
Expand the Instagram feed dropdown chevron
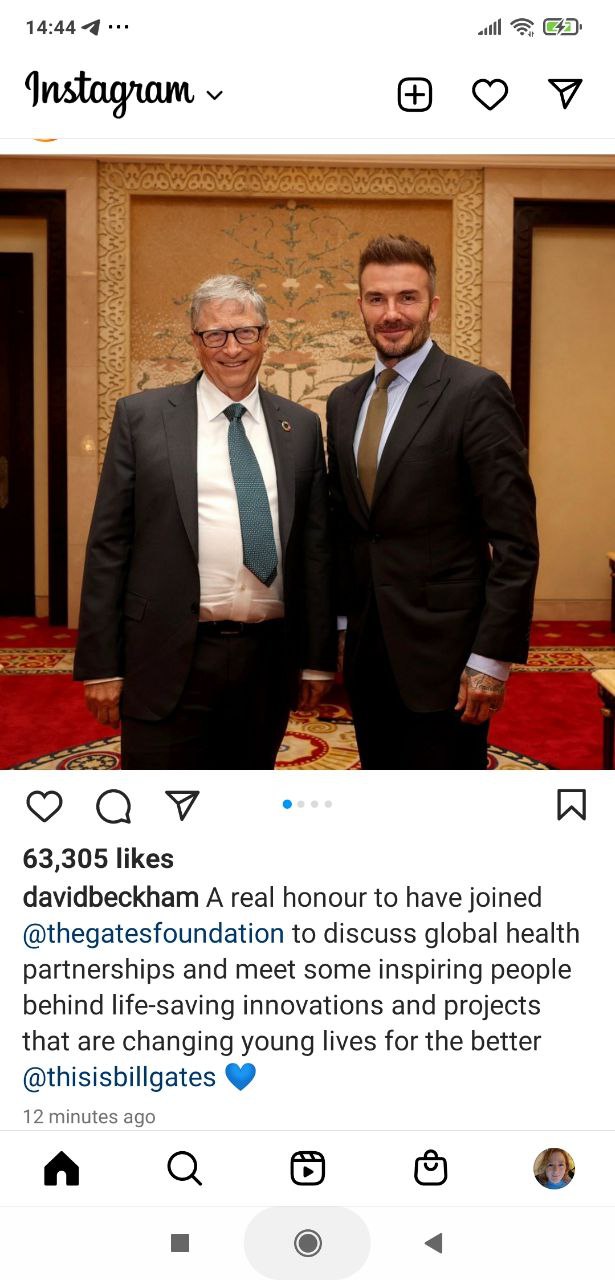pyautogui.click(x=214, y=96)
